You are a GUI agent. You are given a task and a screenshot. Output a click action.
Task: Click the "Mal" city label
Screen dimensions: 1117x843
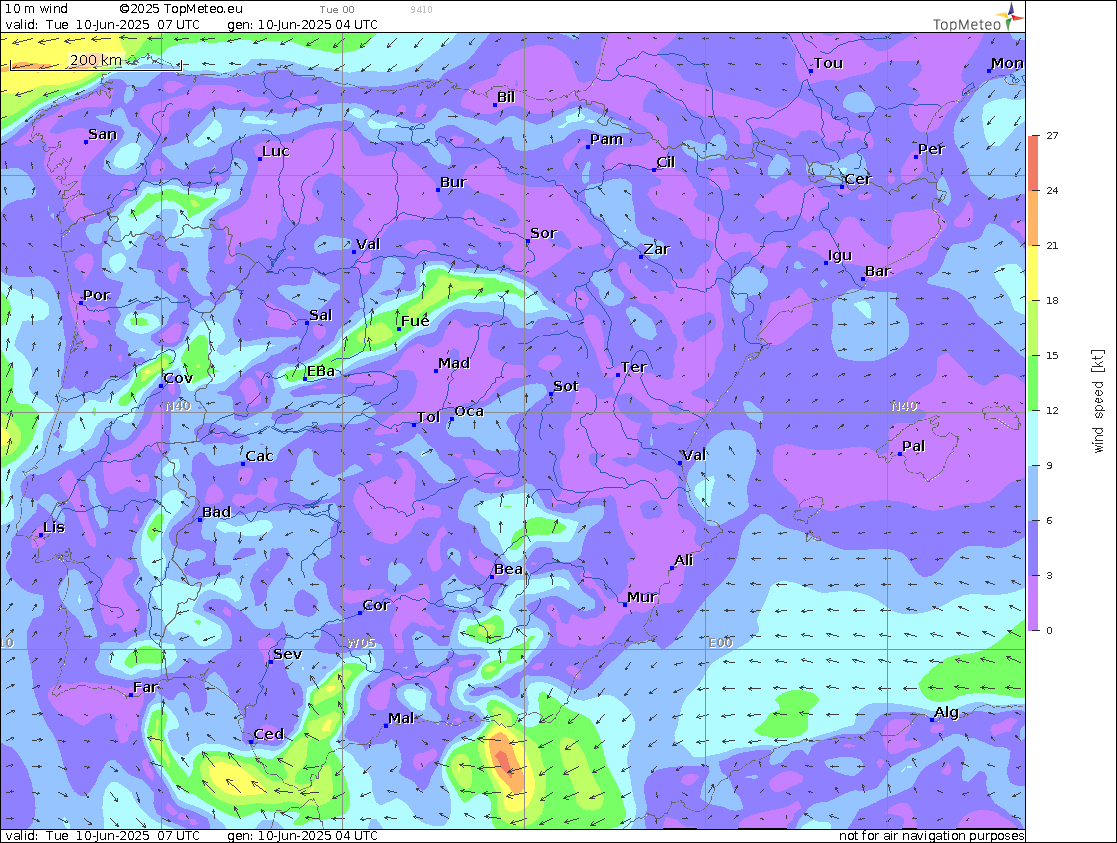pyautogui.click(x=400, y=718)
